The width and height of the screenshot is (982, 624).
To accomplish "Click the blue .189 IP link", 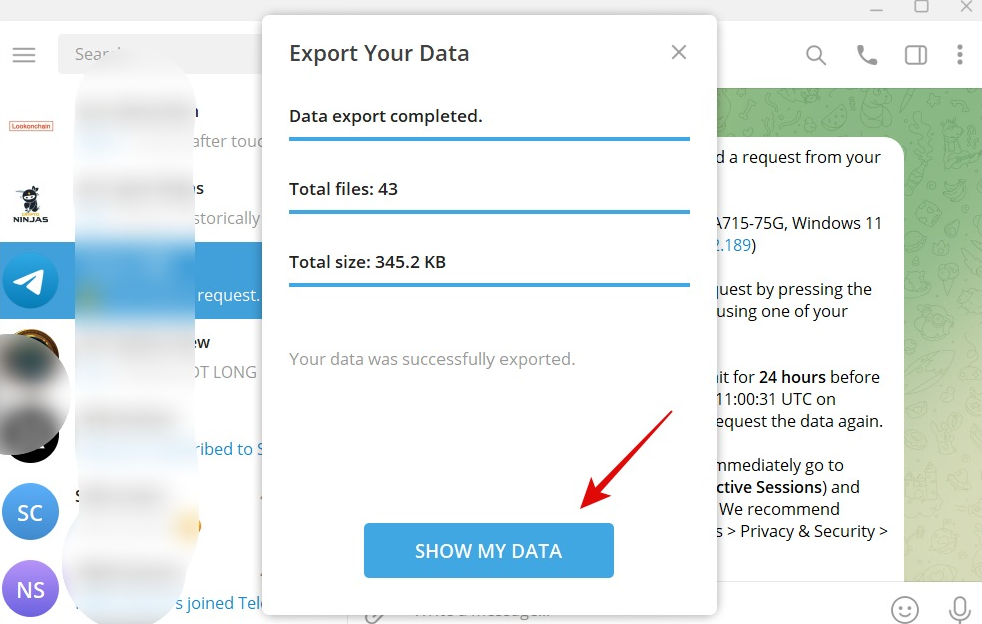I will (733, 245).
